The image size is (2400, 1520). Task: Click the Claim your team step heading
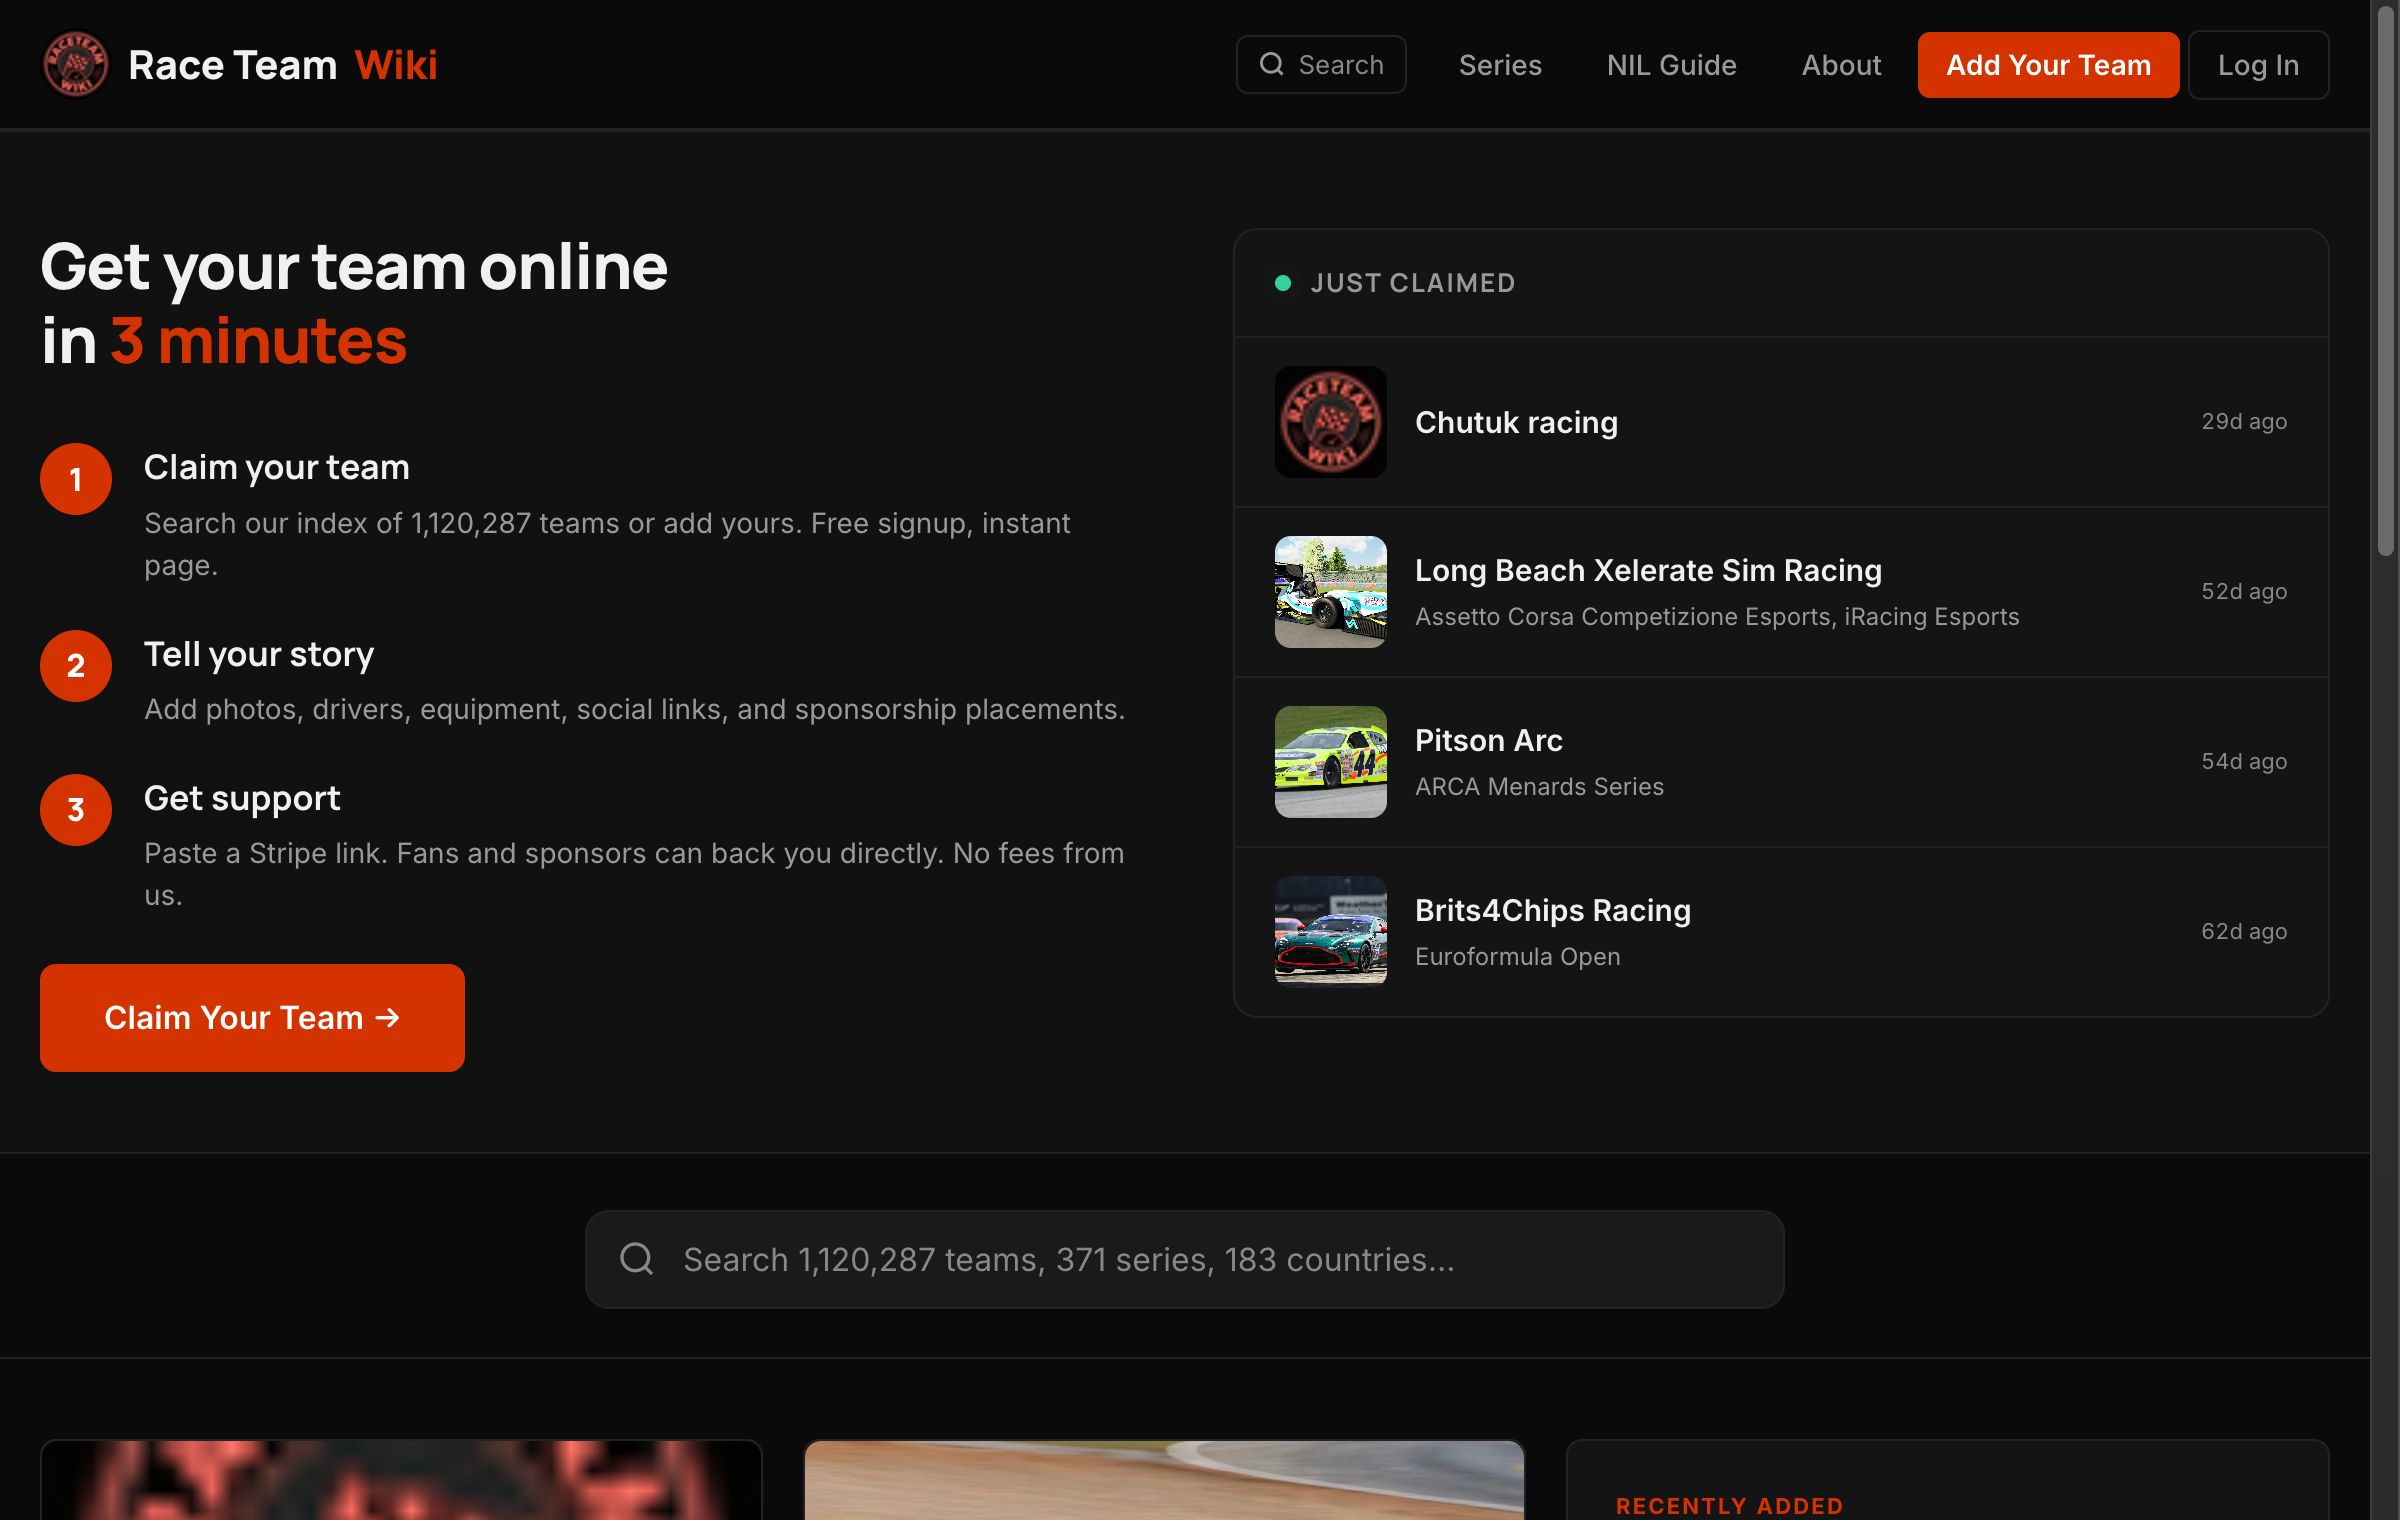point(277,467)
